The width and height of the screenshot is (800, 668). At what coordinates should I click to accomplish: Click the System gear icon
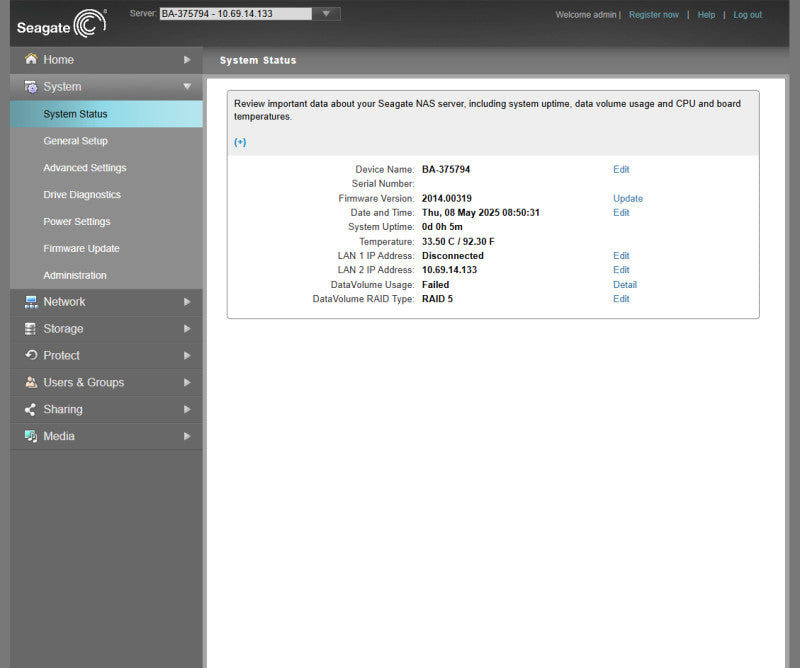(x=31, y=87)
